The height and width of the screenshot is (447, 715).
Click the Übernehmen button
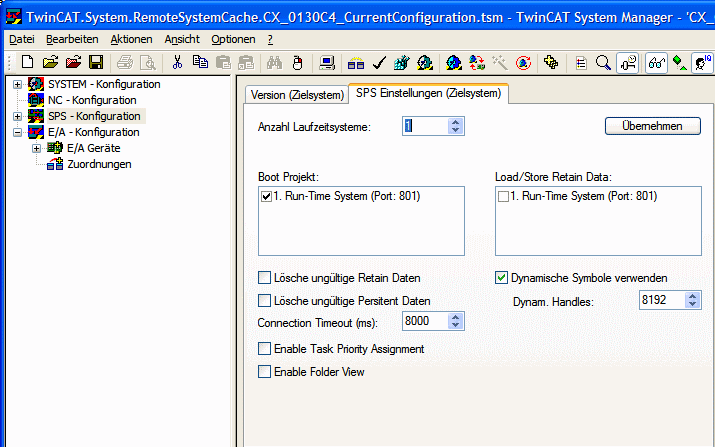(x=653, y=126)
